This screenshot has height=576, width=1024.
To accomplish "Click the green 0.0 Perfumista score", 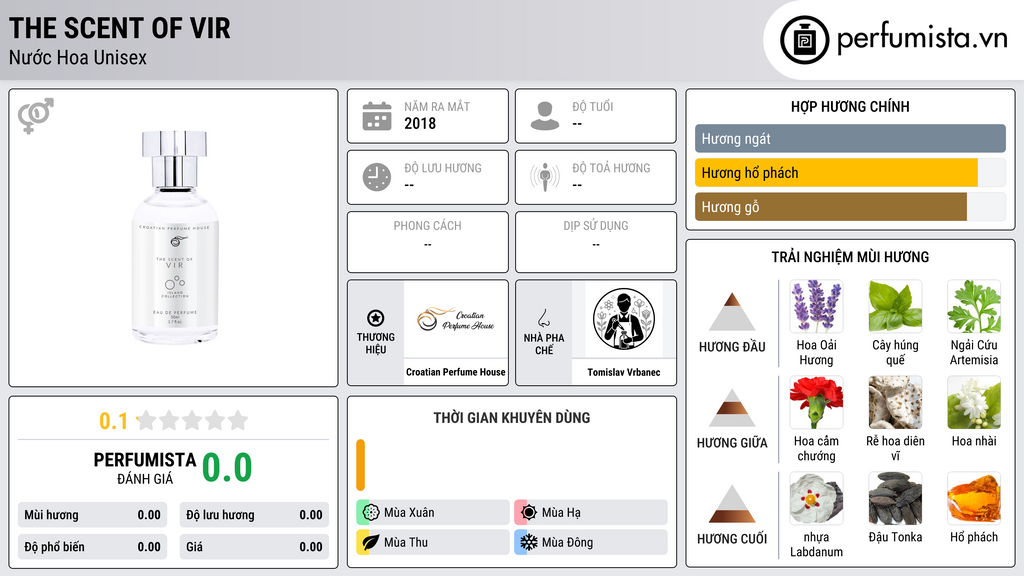I will [x=227, y=468].
